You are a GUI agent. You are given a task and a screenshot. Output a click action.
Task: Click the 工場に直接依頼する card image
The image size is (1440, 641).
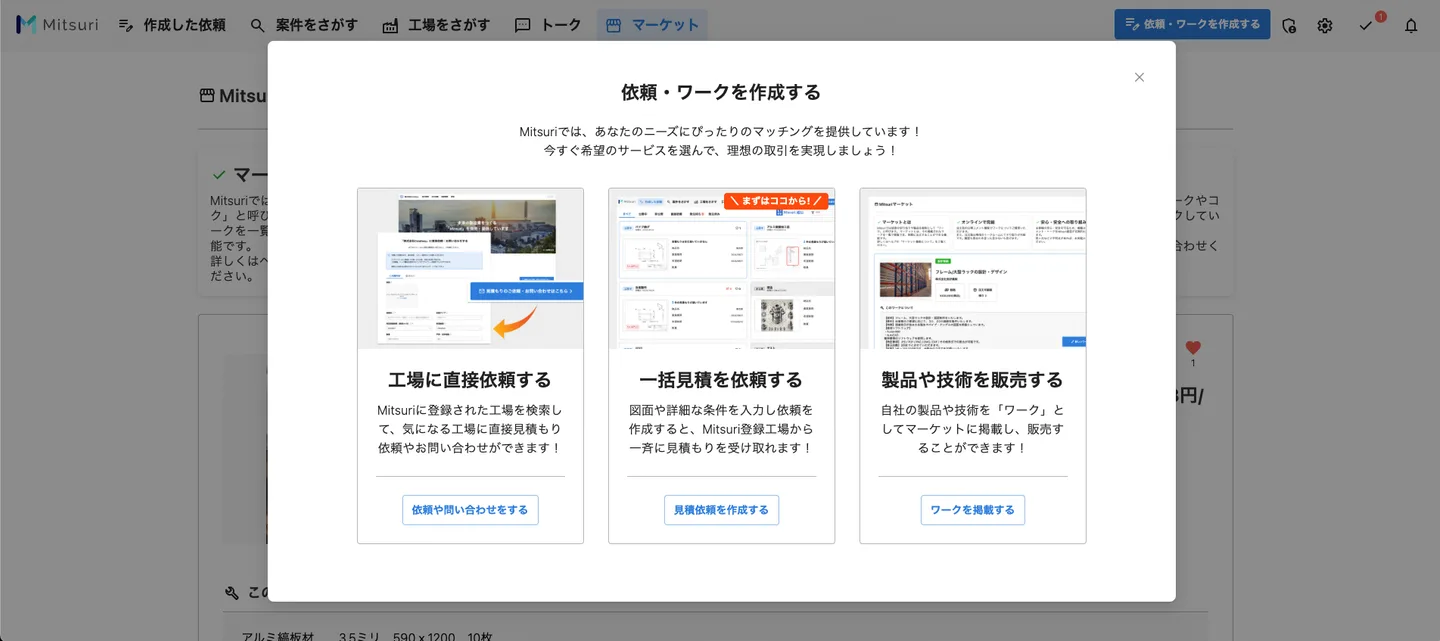pos(470,269)
